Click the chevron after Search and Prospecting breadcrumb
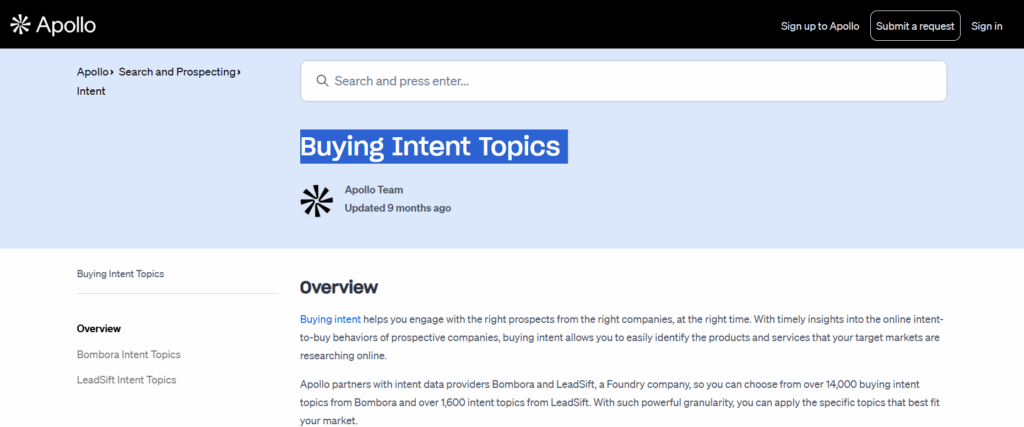 (x=240, y=72)
